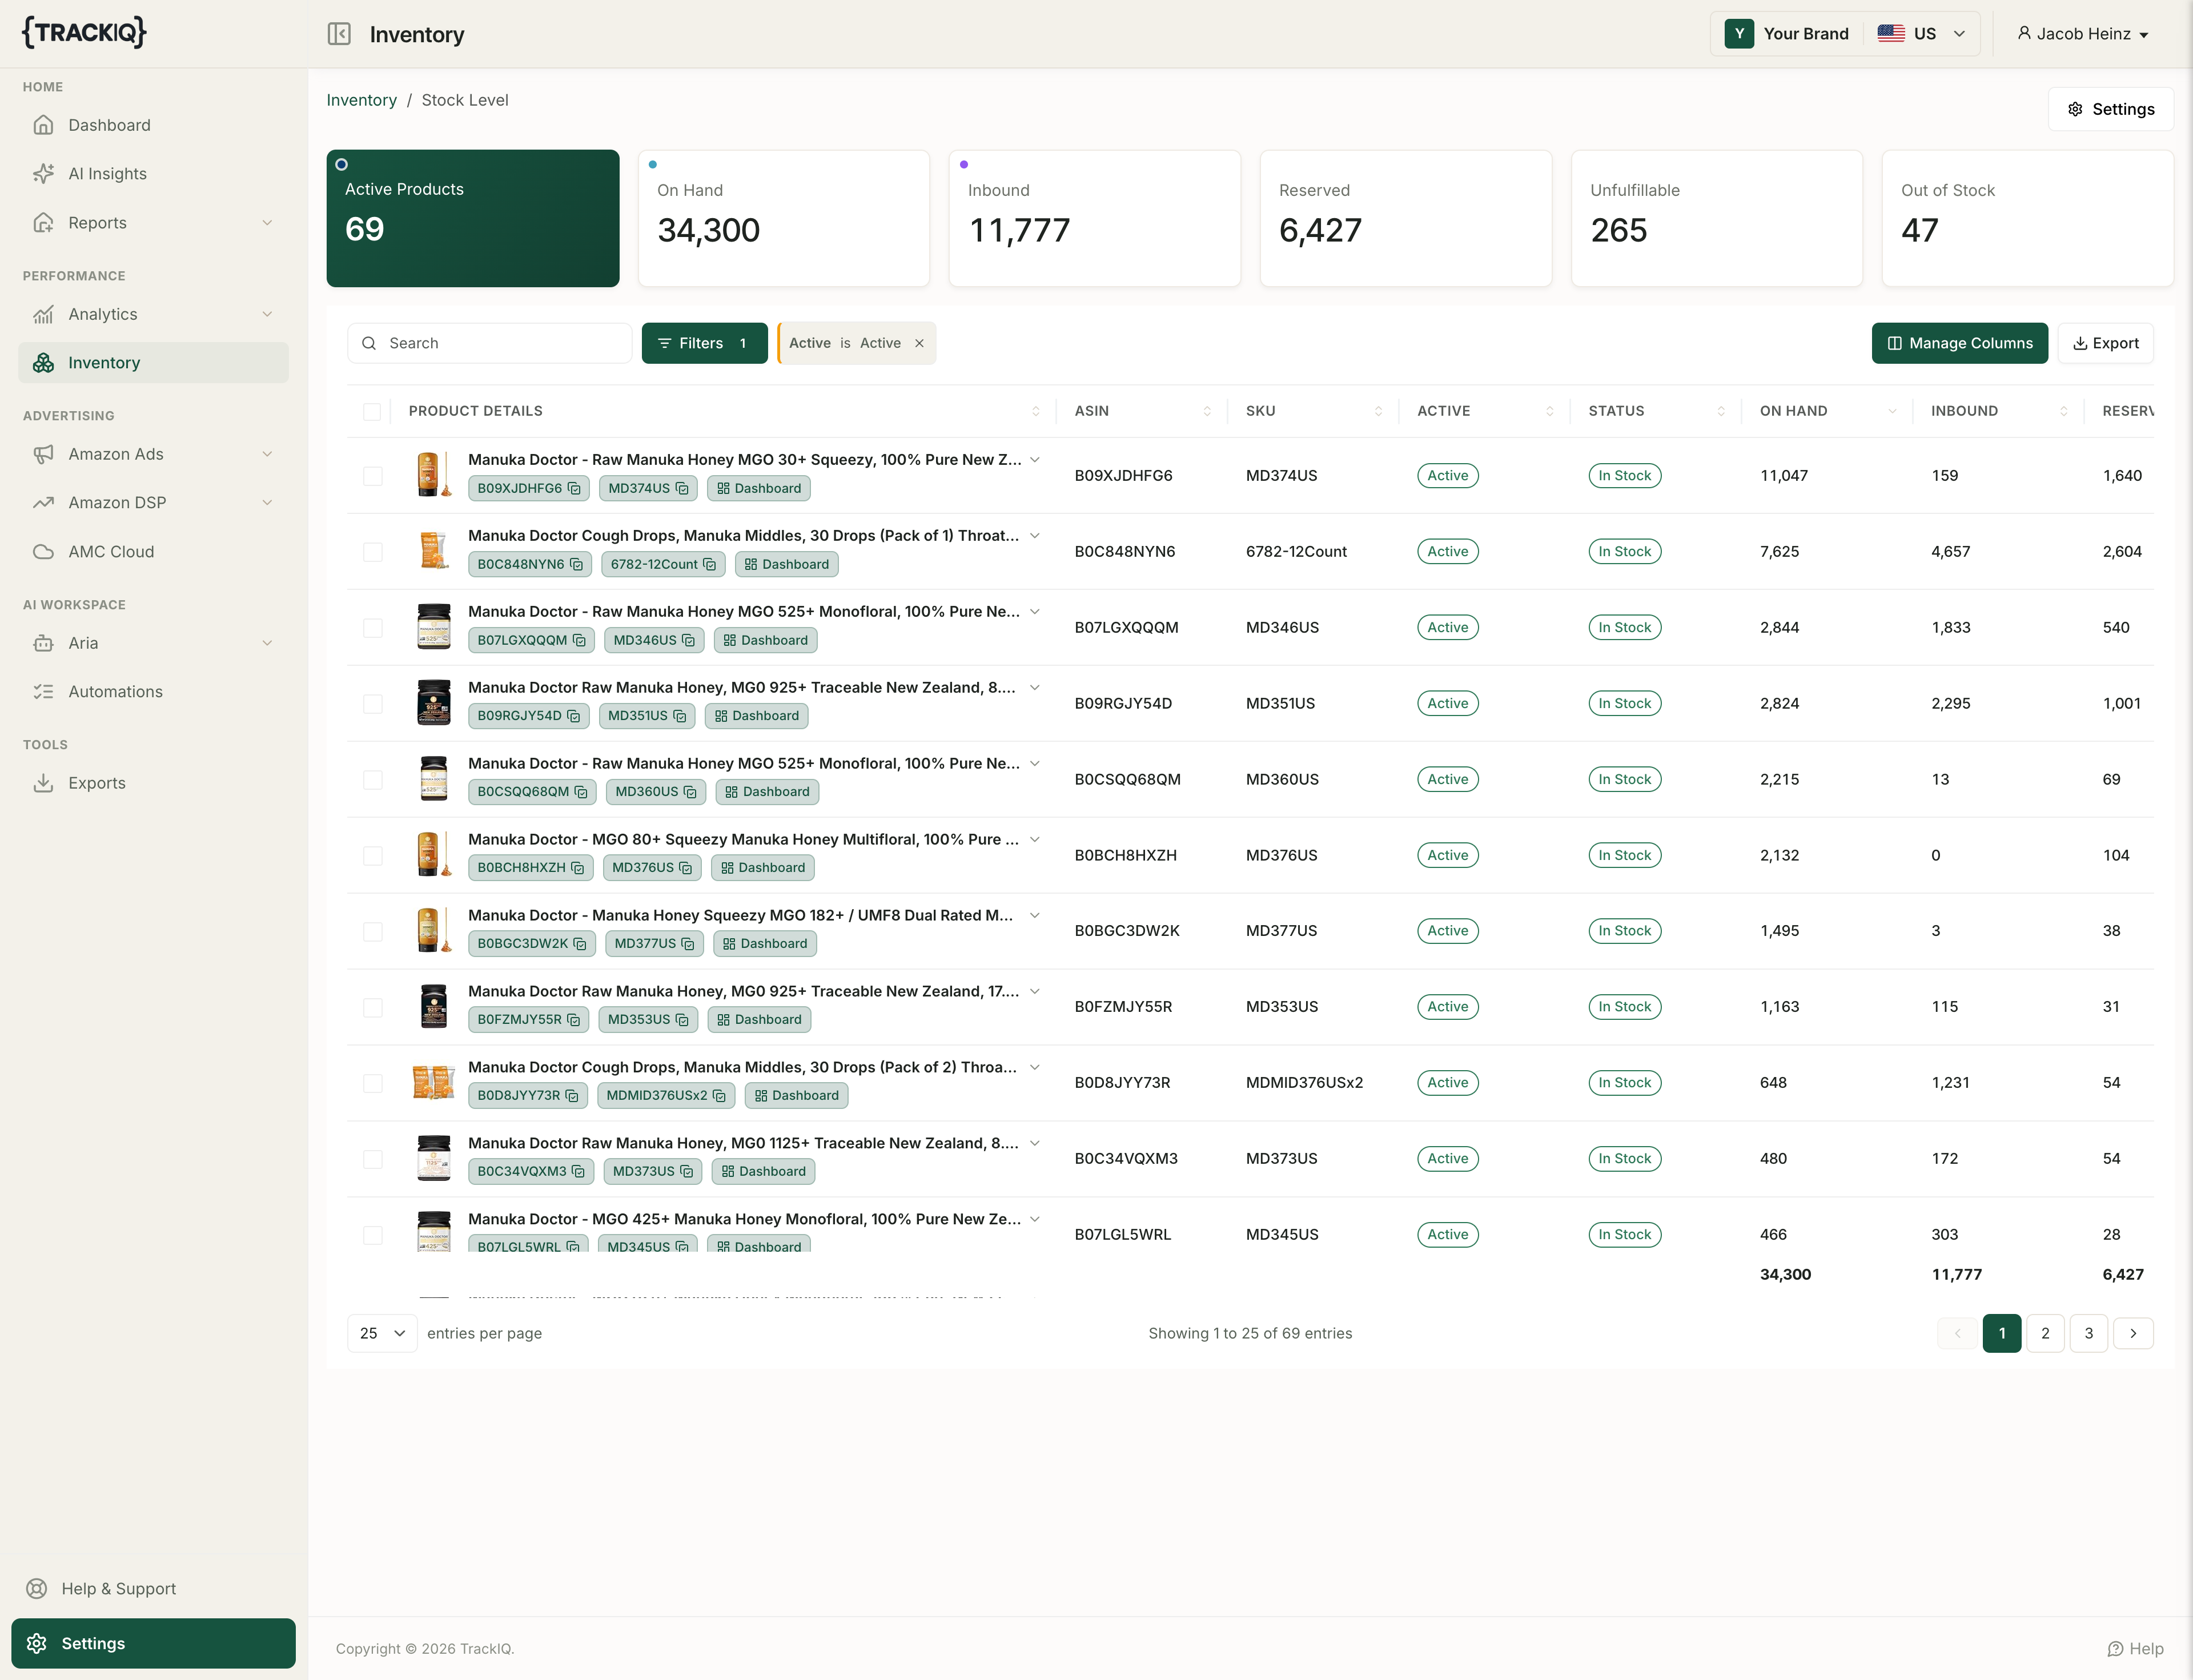Copy SKU MD374US chip icon
The width and height of the screenshot is (2193, 1680).
pyautogui.click(x=682, y=489)
